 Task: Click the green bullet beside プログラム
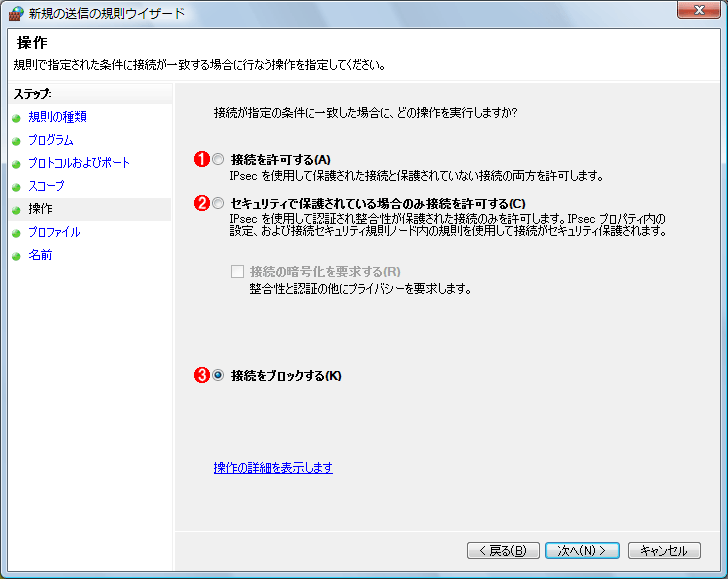(x=16, y=141)
